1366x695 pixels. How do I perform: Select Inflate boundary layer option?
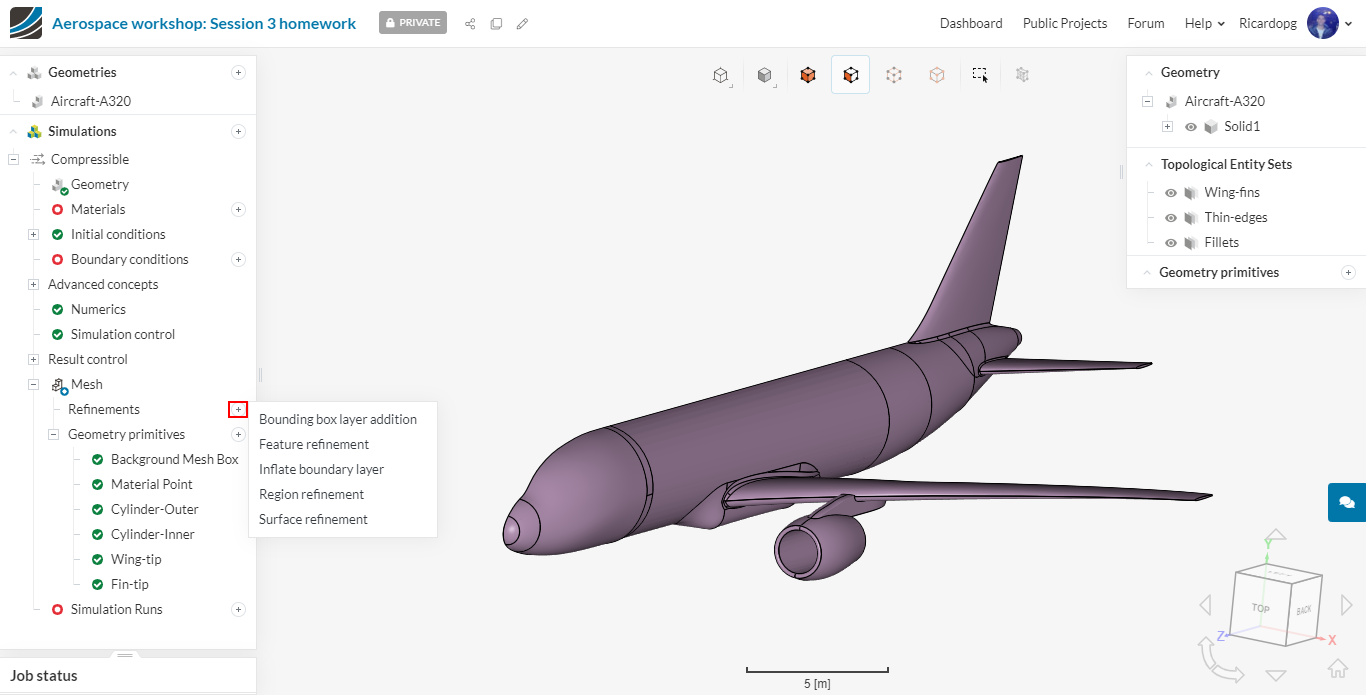[321, 469]
